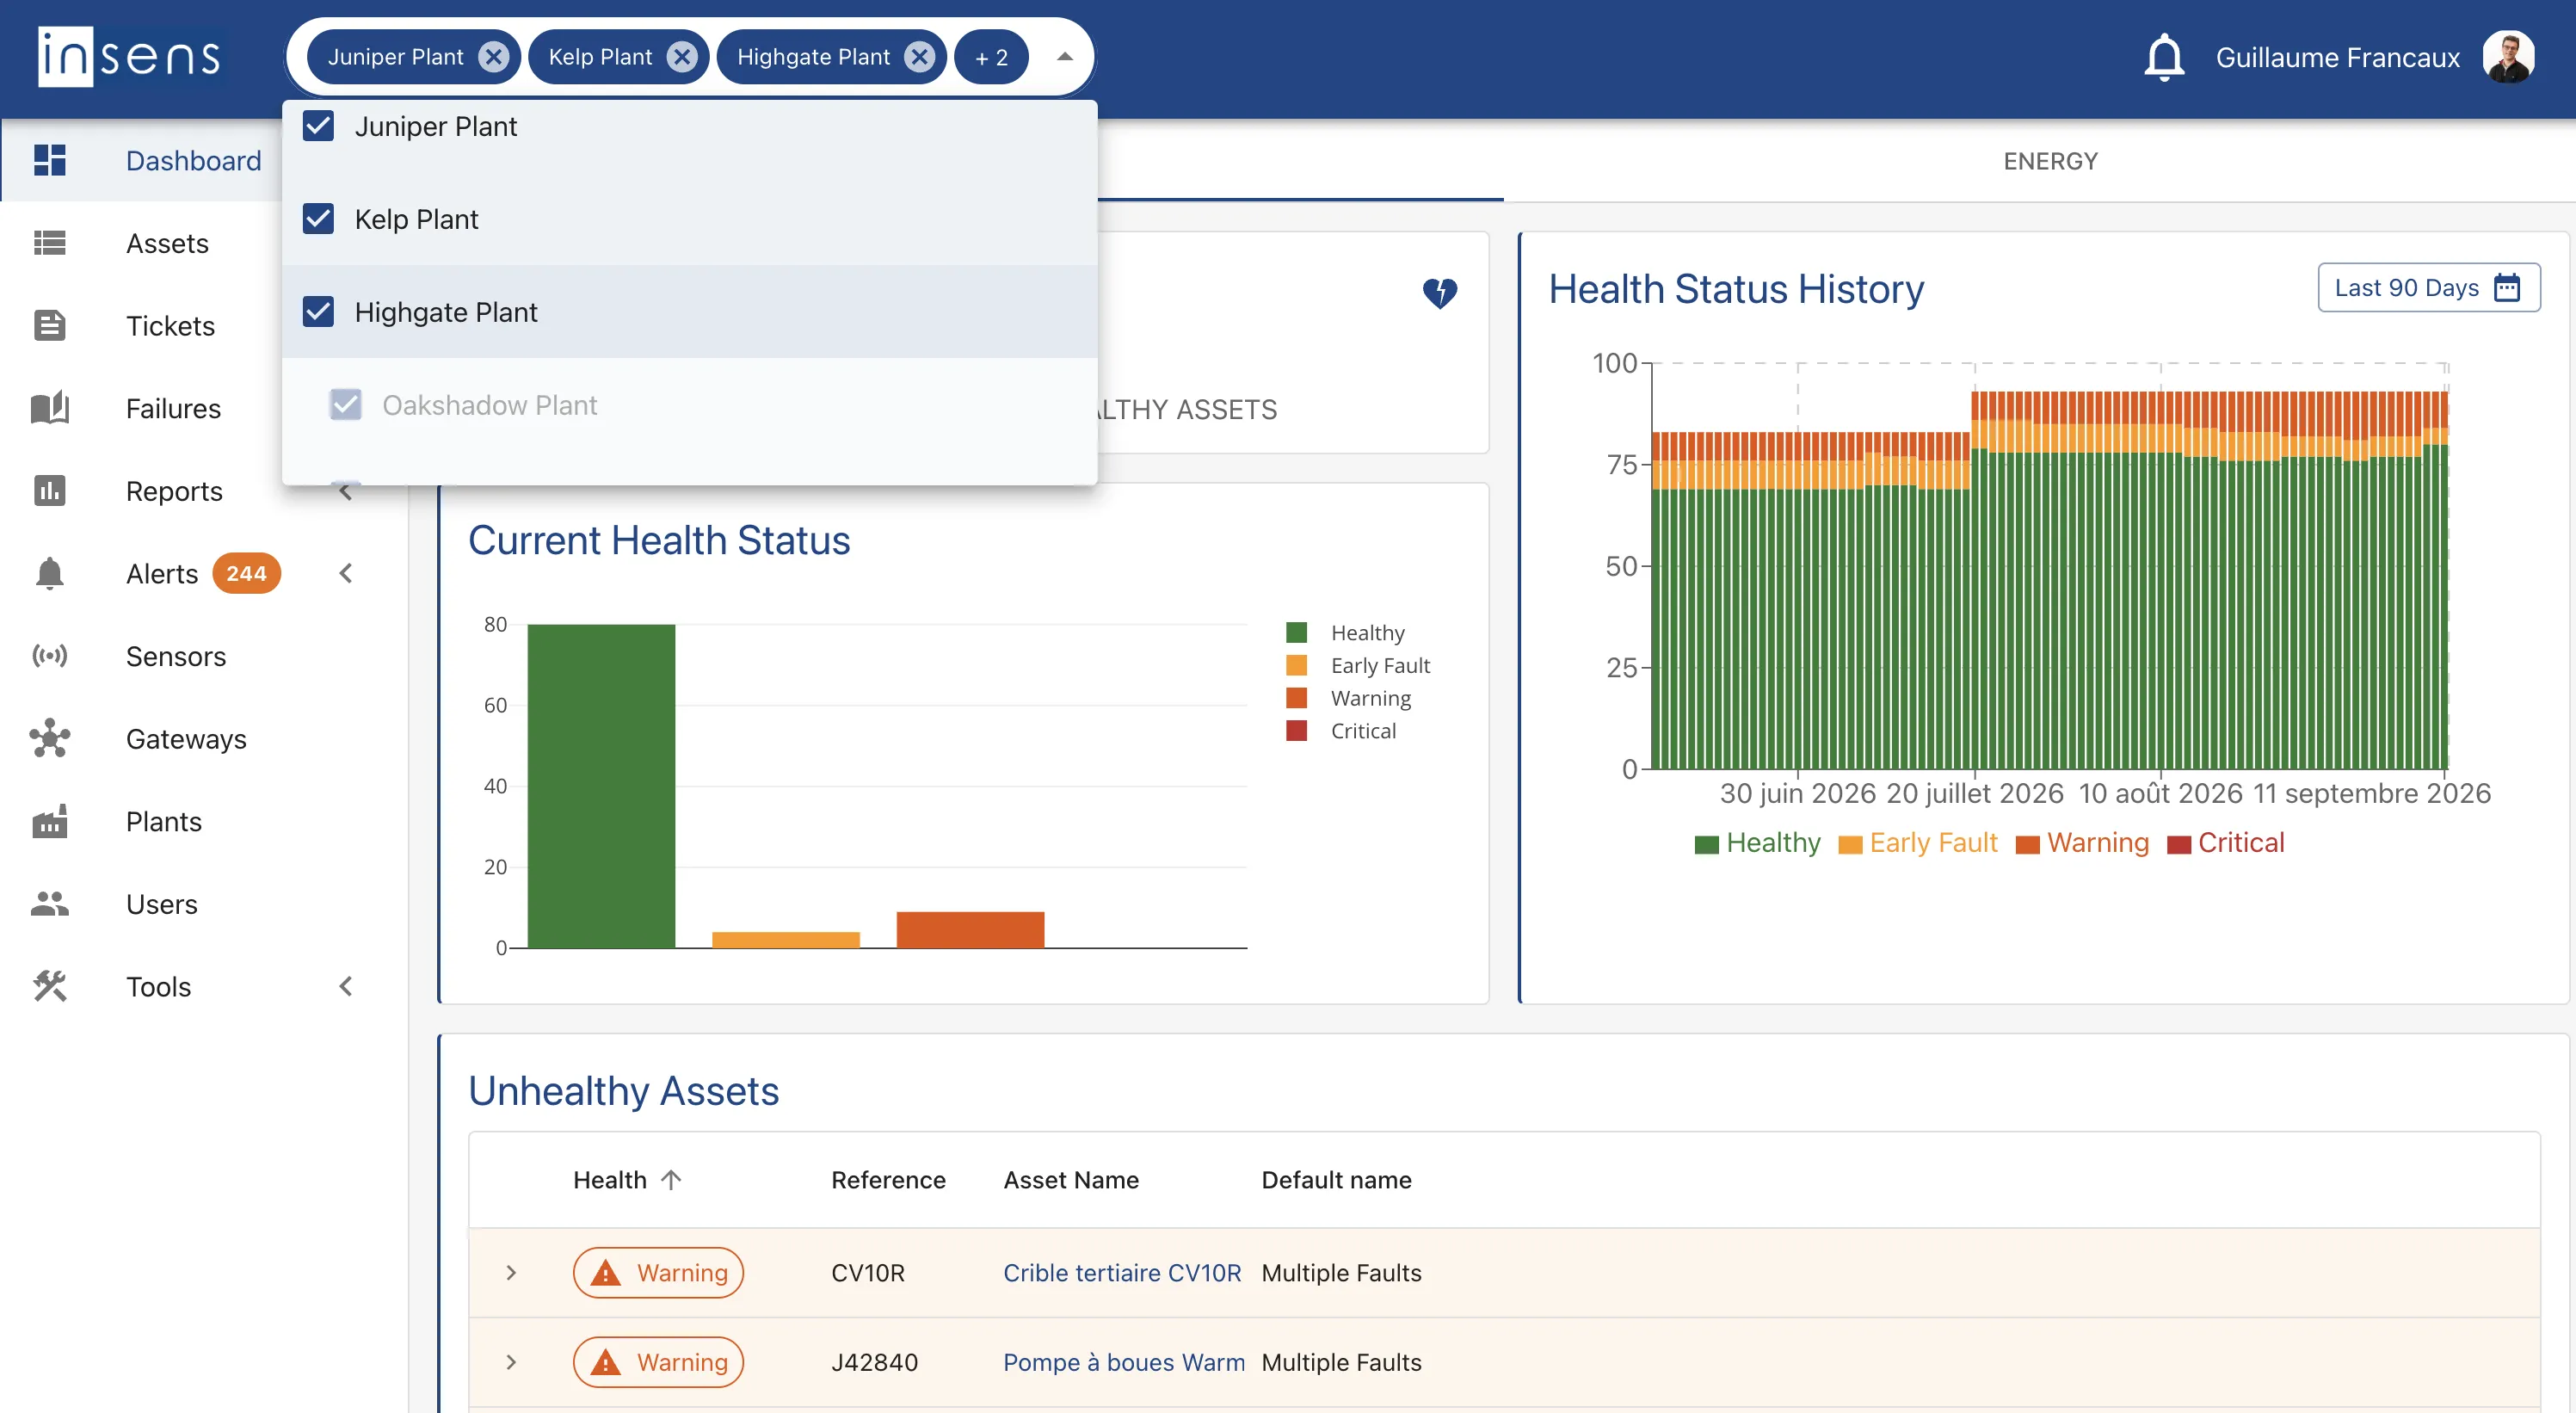Image resolution: width=2576 pixels, height=1413 pixels.
Task: Click the Gateways network icon
Action: (49, 739)
